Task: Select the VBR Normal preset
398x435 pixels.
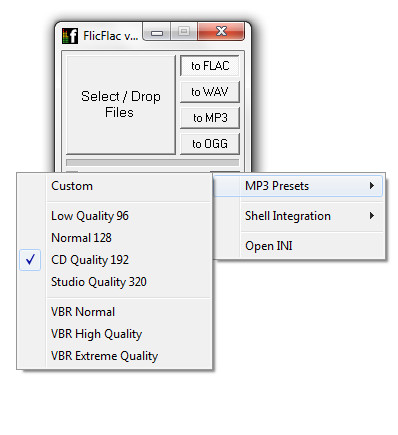Action: 114,312
